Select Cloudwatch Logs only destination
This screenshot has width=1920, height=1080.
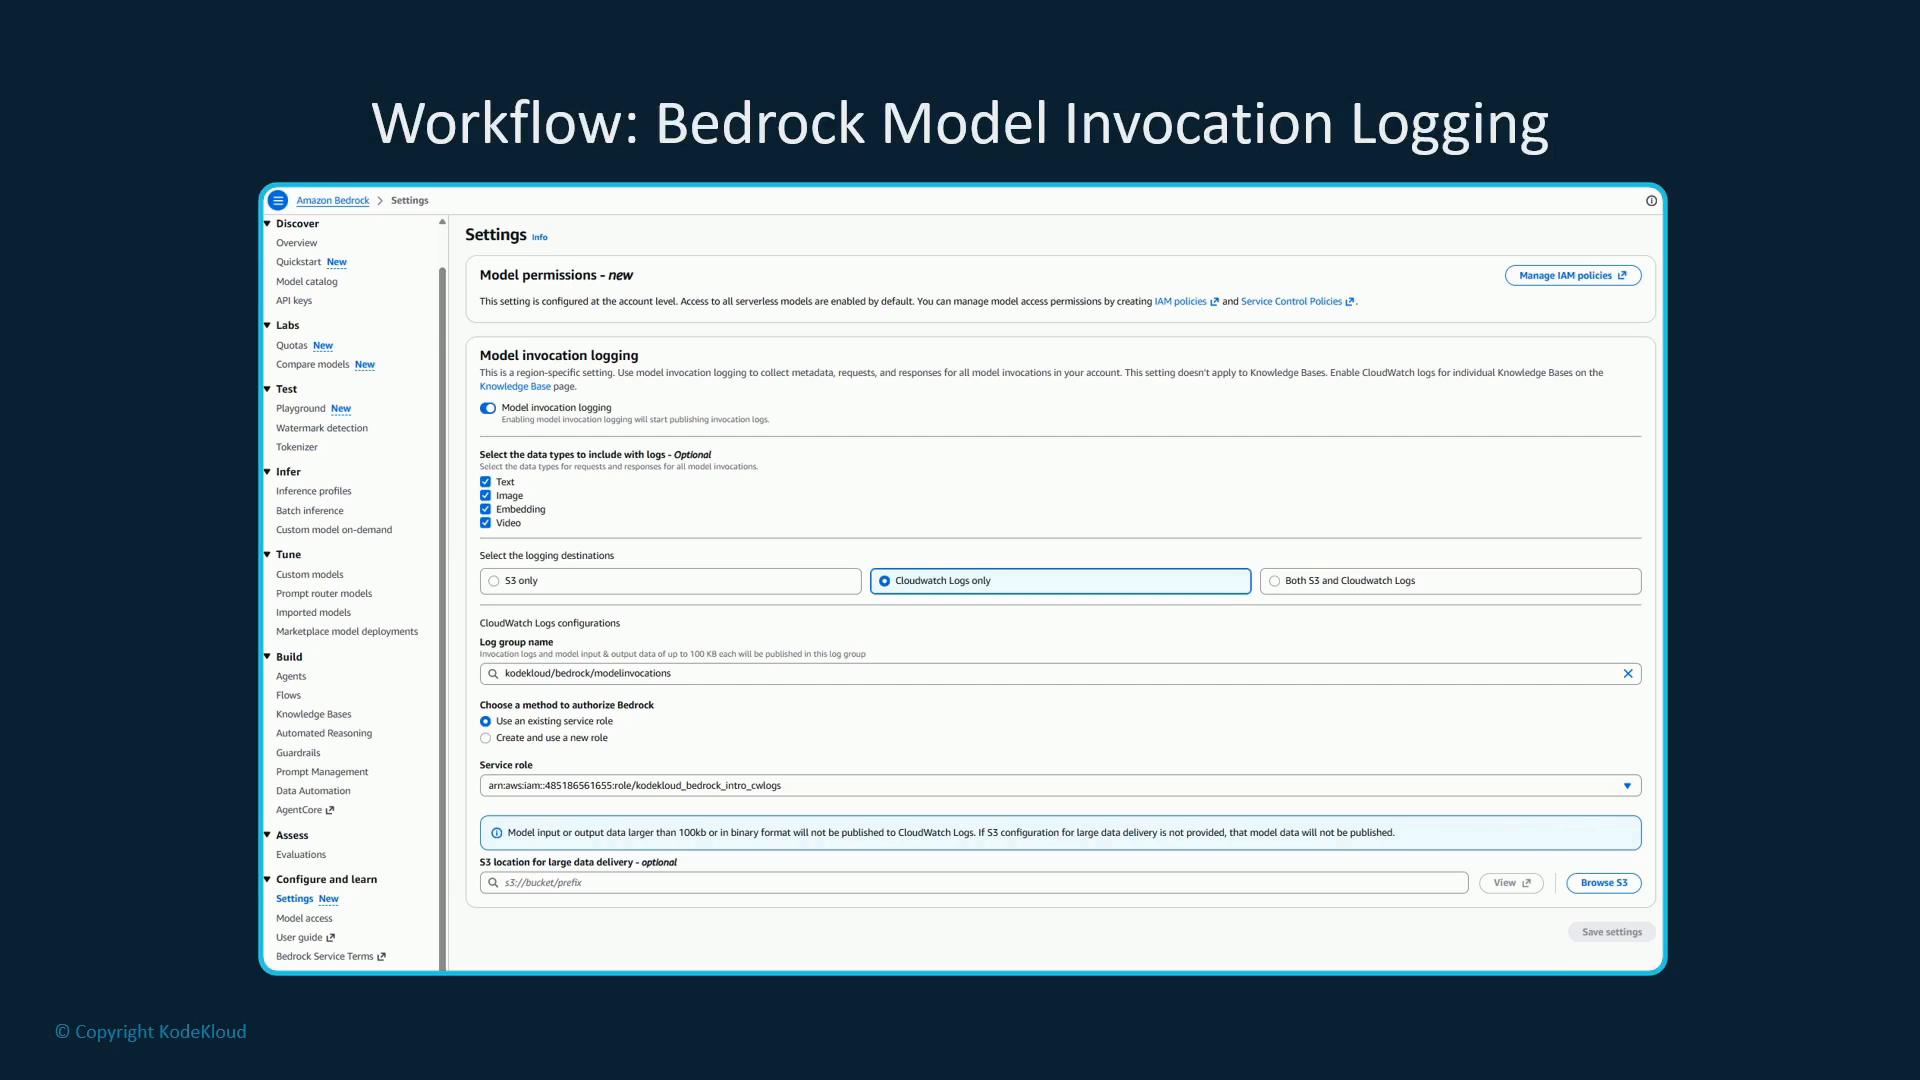[x=1060, y=581]
